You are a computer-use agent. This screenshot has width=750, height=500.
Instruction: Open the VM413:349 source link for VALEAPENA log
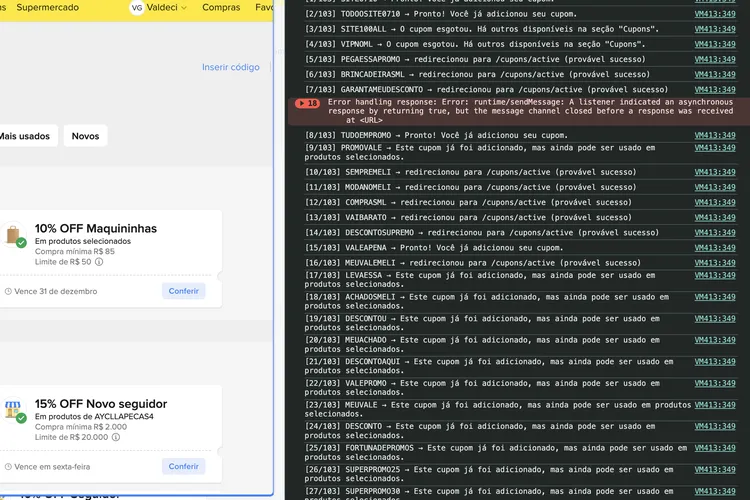point(715,248)
